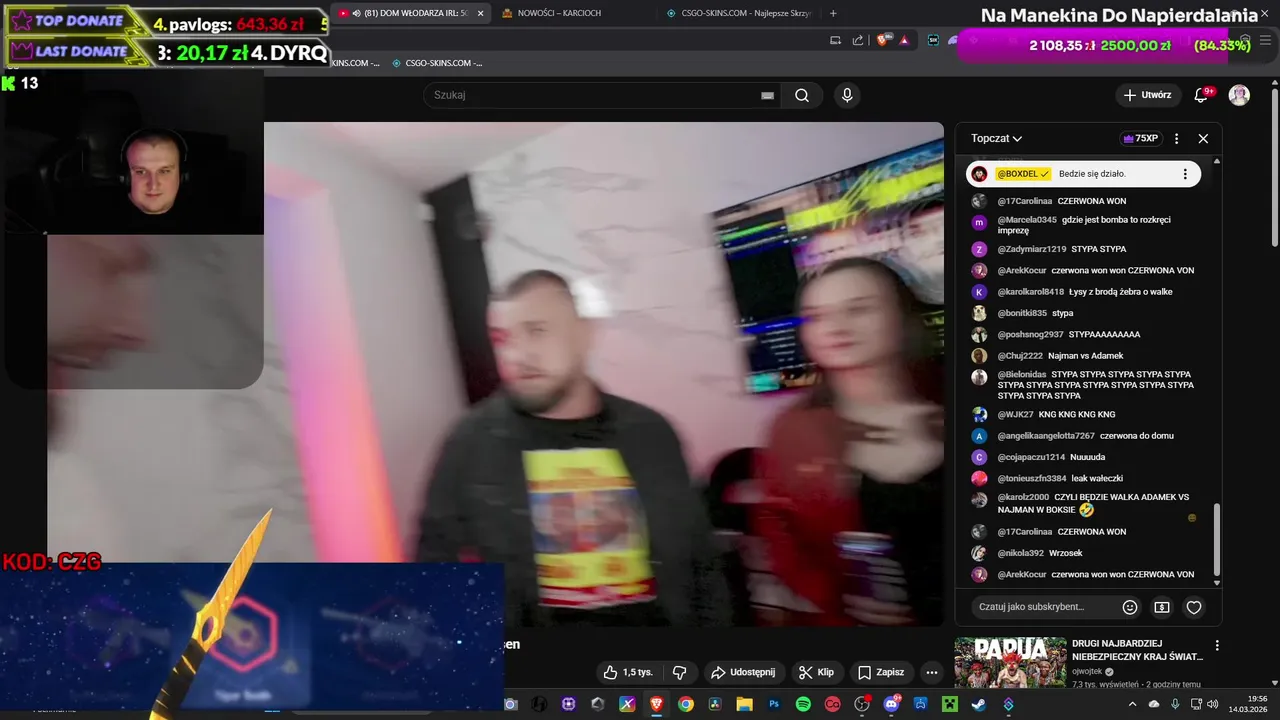The image size is (1280, 720).
Task: Open Discord from the taskbar
Action: [891, 704]
